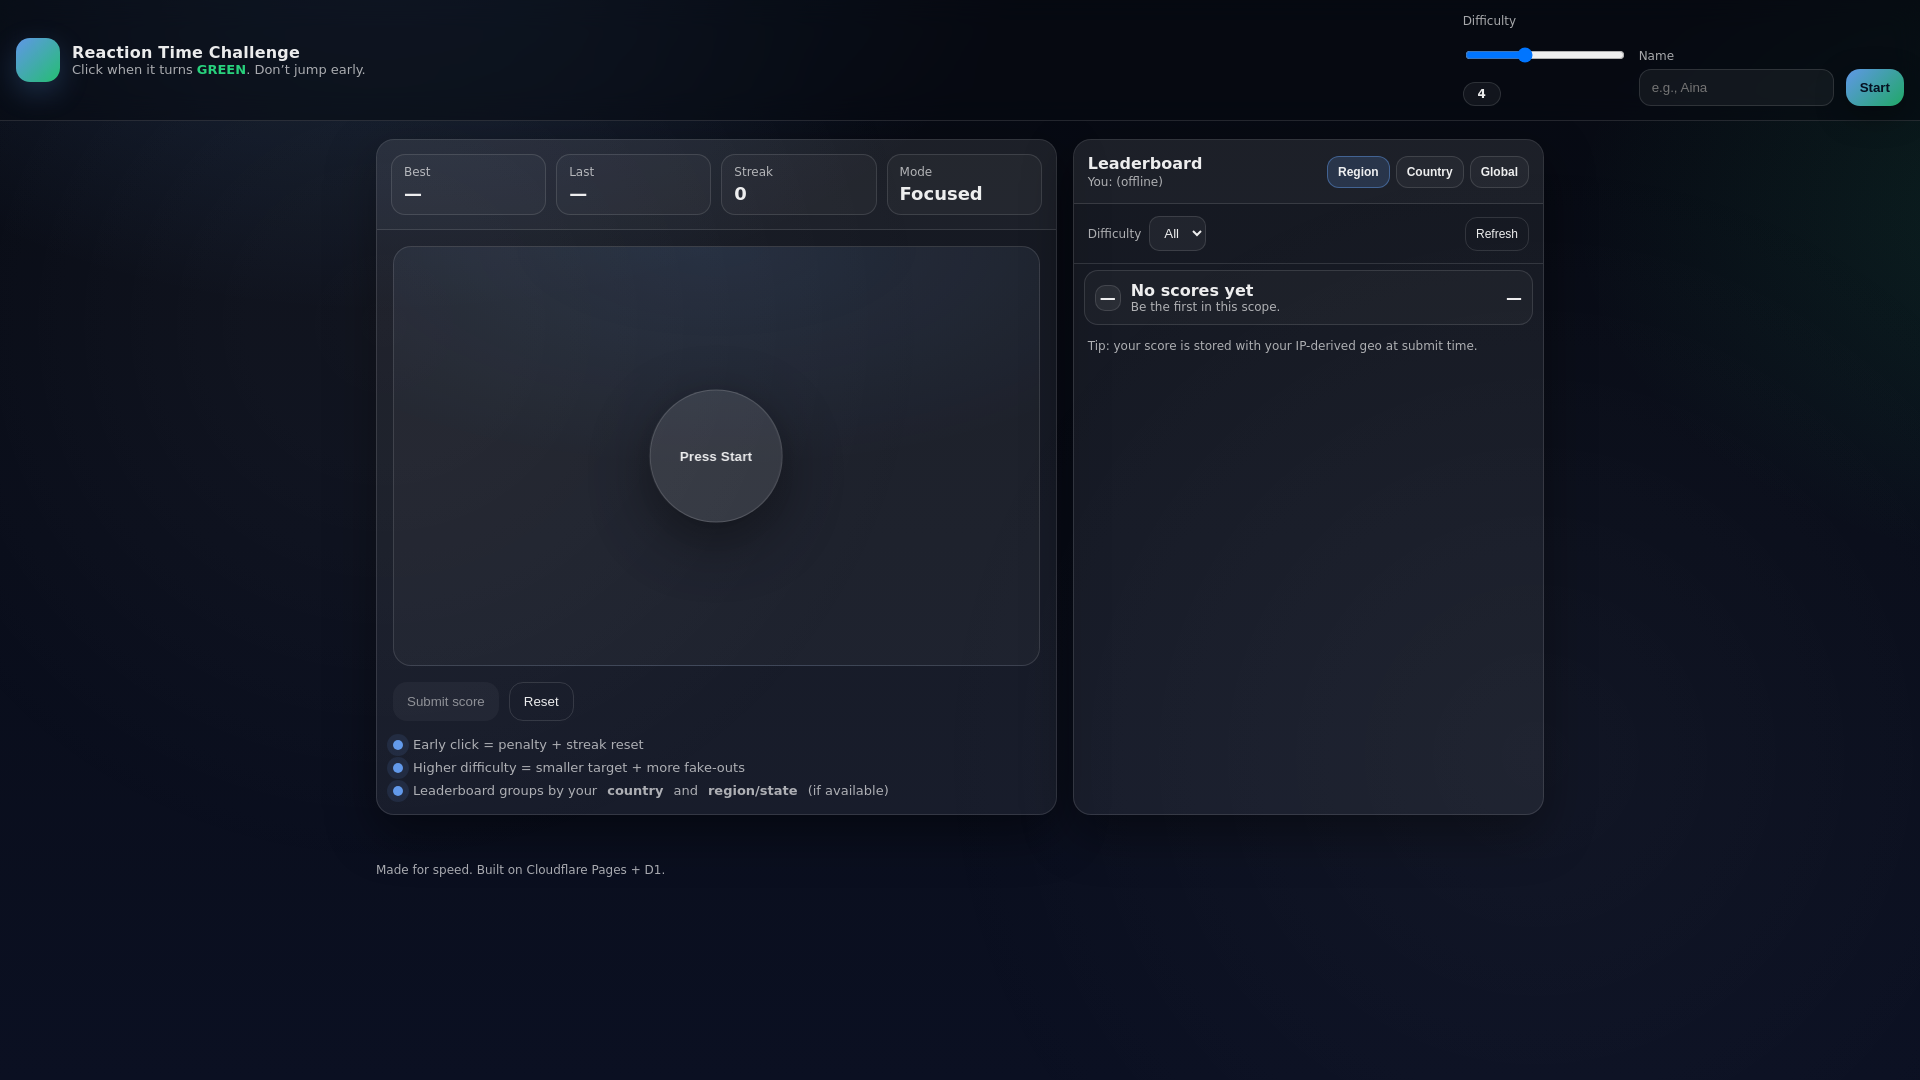Start the reaction game

click(1875, 88)
